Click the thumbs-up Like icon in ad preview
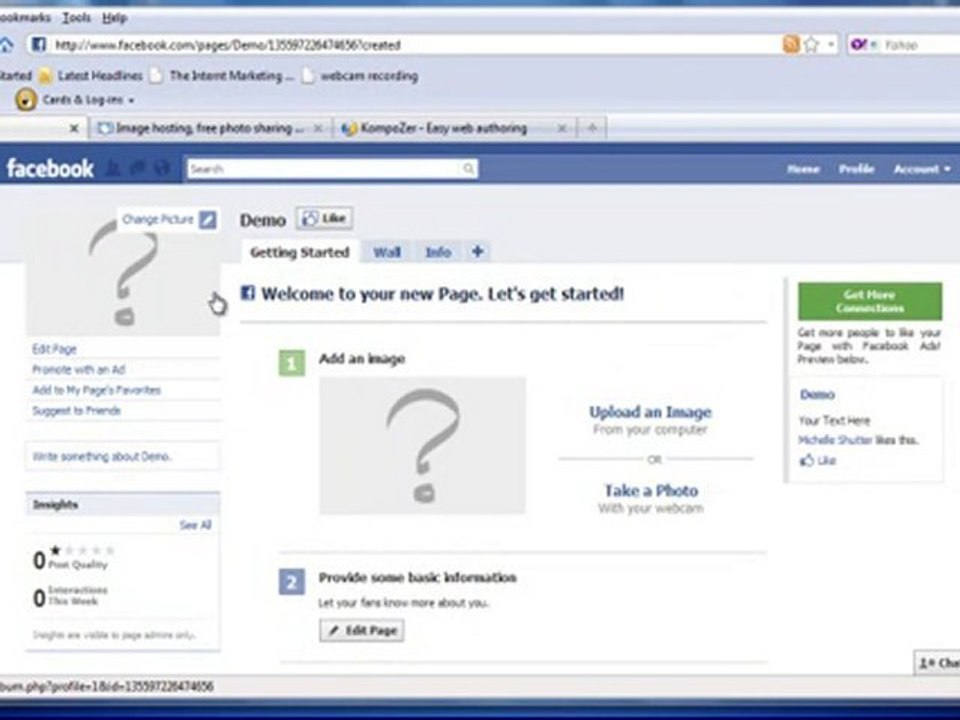 pos(807,460)
